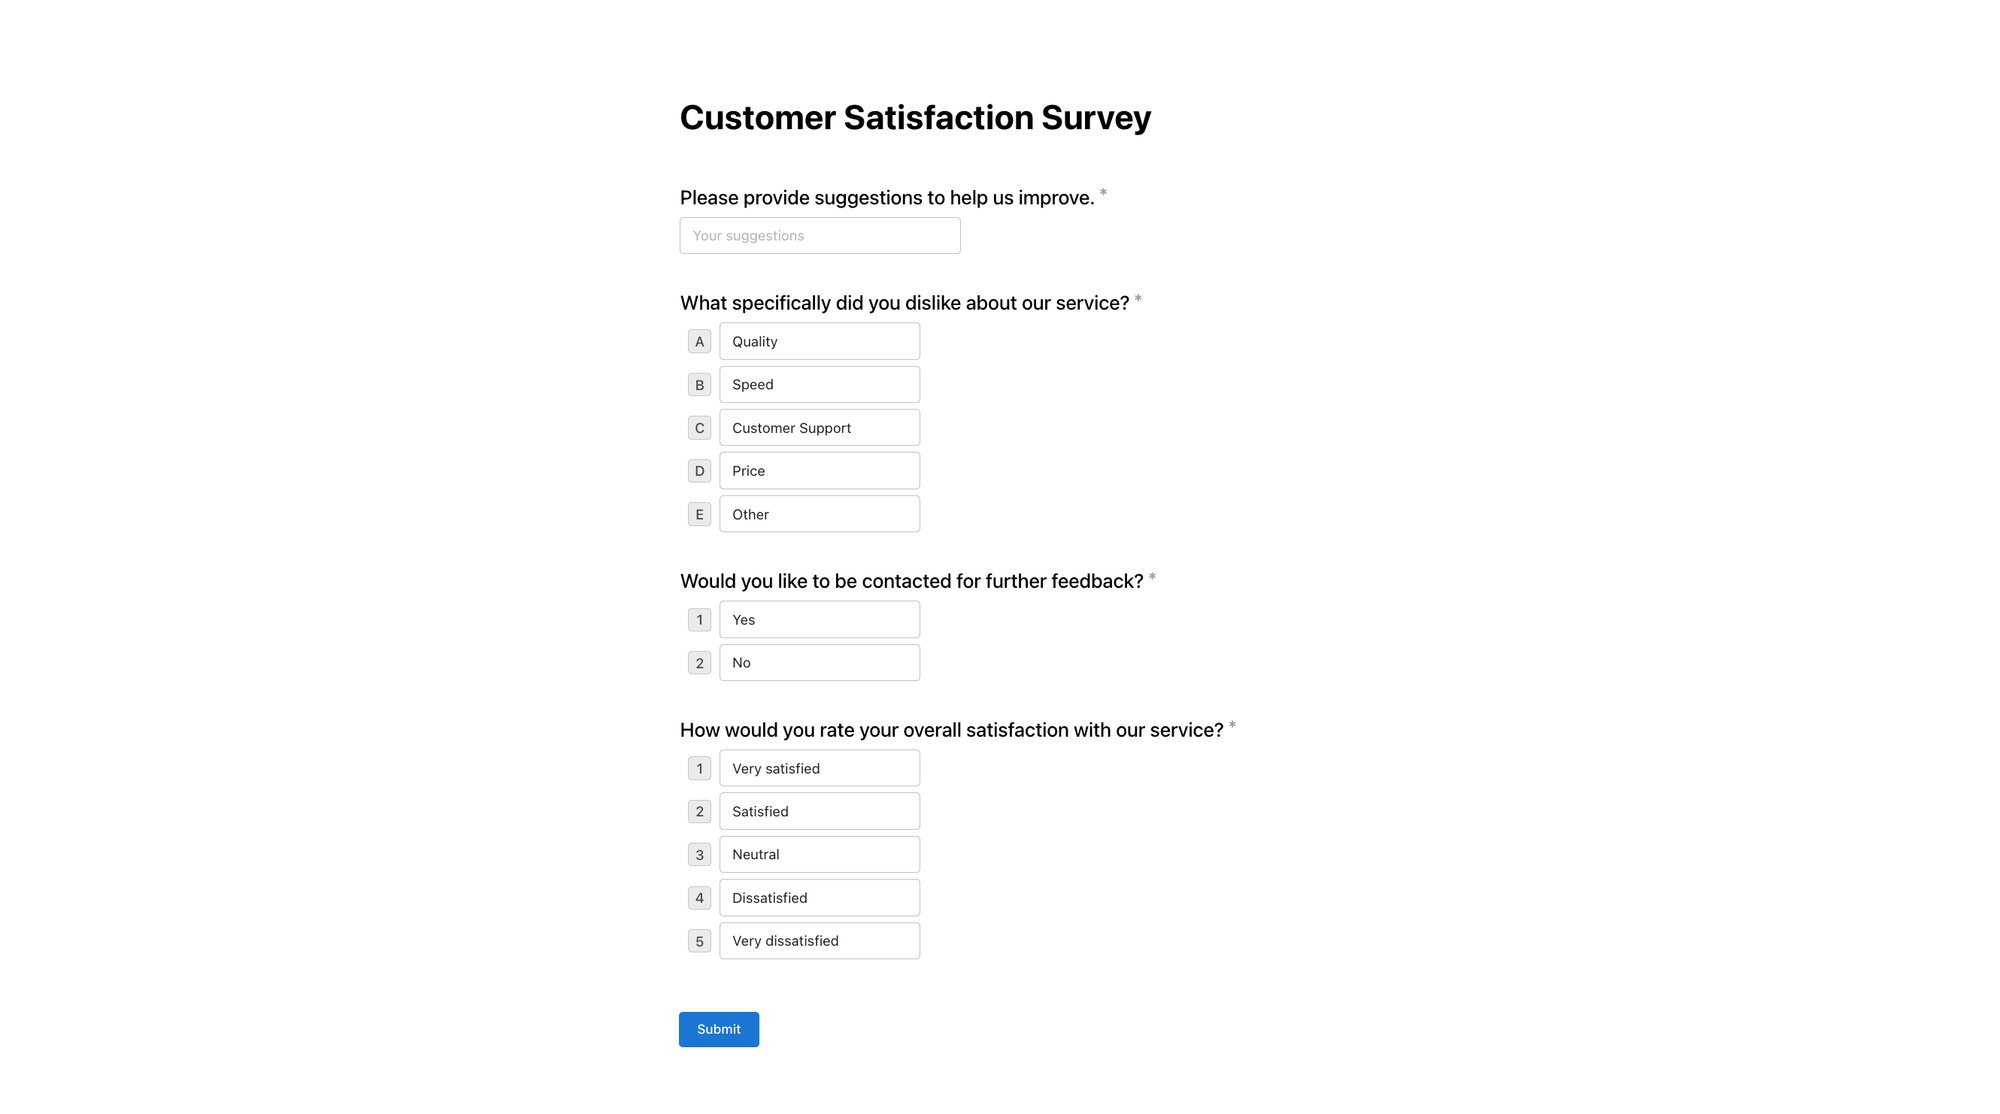Click the E key shortcut badge
Viewport: 2000px width, 1114px height.
pyautogui.click(x=699, y=514)
